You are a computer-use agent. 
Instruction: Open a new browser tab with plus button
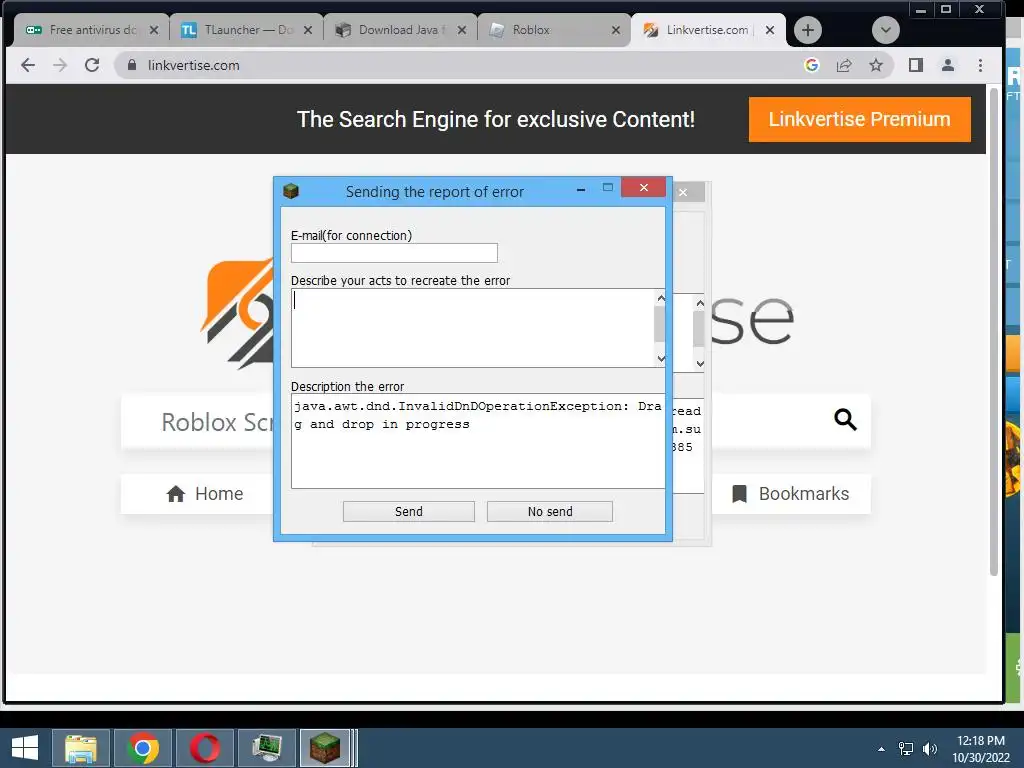pyautogui.click(x=808, y=30)
